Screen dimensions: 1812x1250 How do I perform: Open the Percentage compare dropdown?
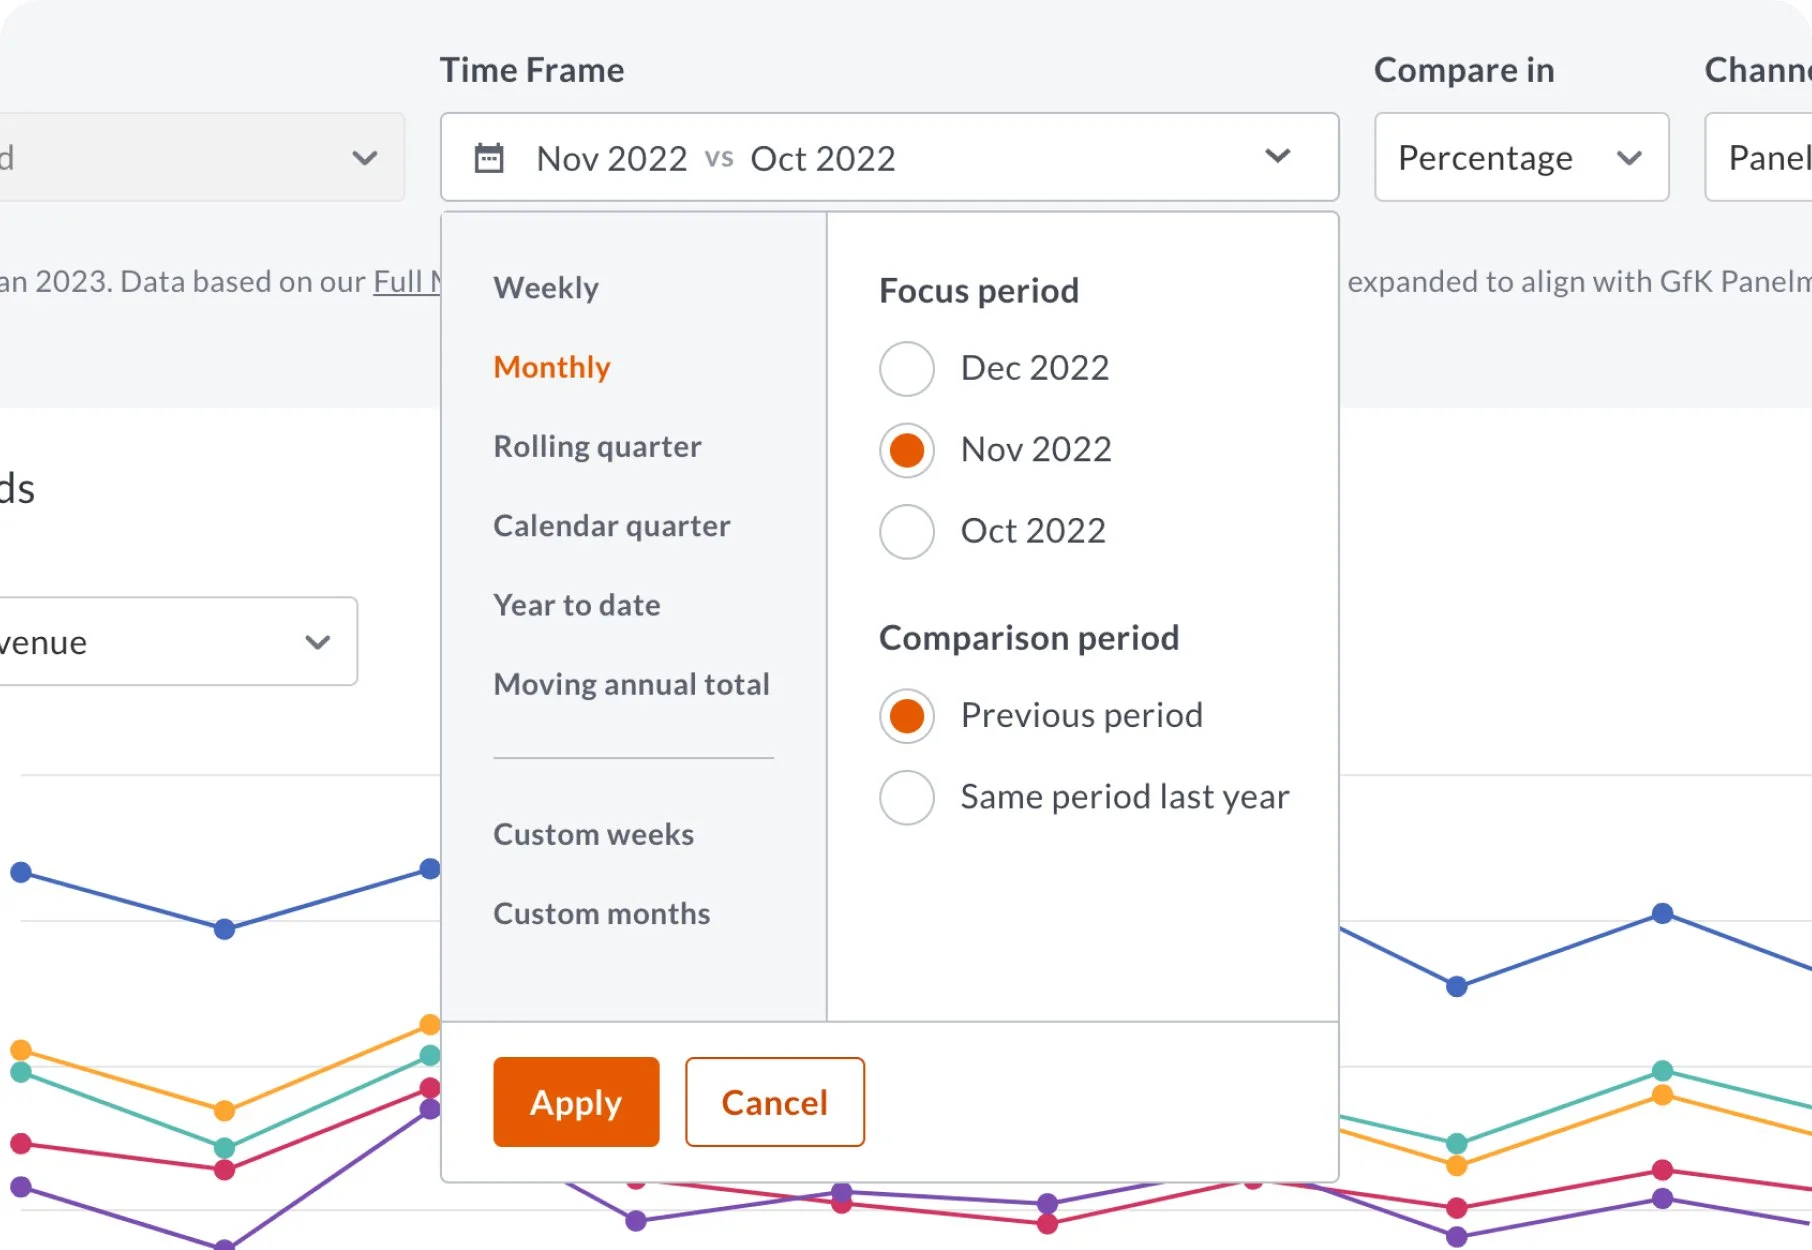(x=1520, y=157)
